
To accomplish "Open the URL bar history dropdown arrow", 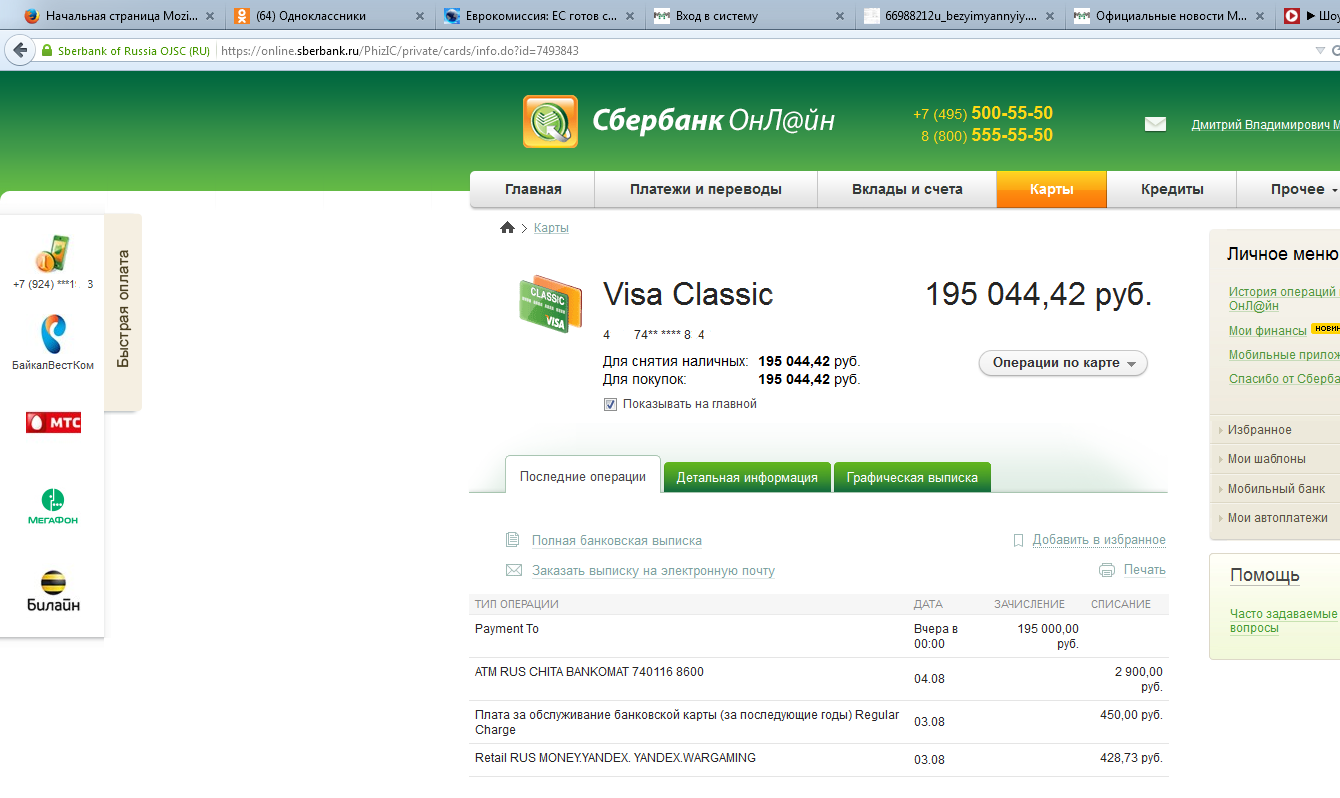I will (x=1320, y=51).
